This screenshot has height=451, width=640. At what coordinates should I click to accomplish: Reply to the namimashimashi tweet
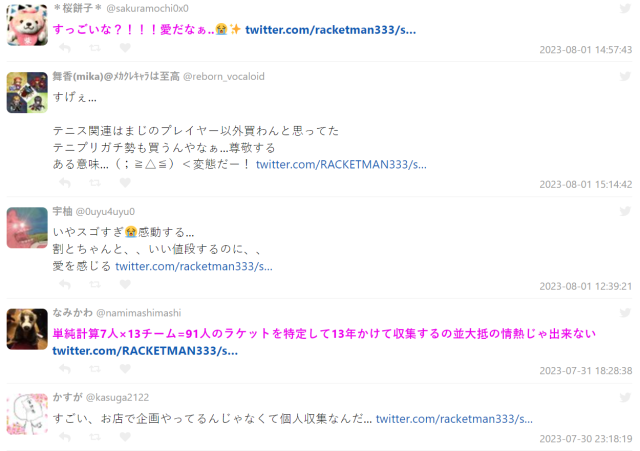[x=65, y=369]
